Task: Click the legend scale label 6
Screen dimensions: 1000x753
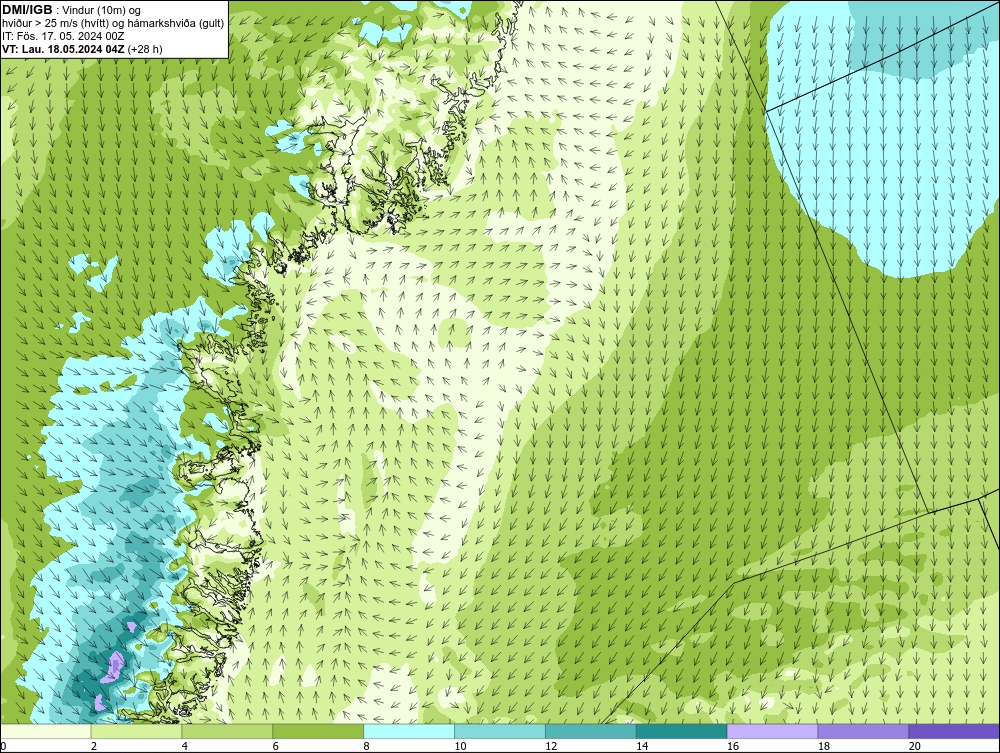Action: pyautogui.click(x=276, y=746)
